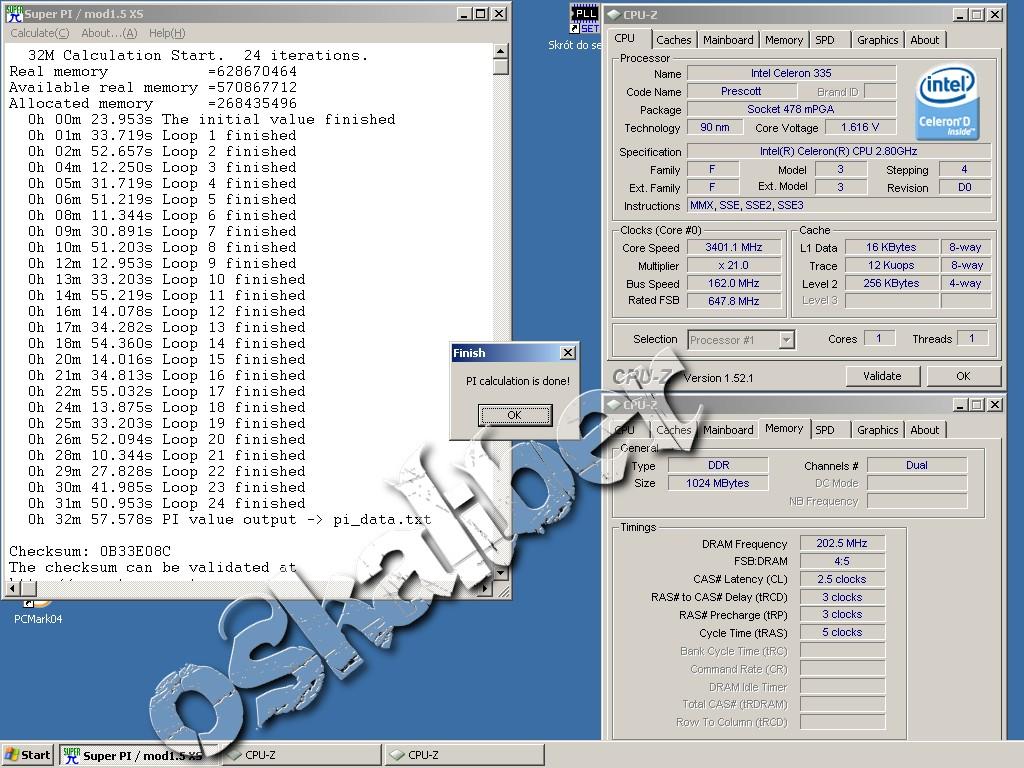This screenshot has height=768, width=1024.
Task: Click the FSB:DRAM 4:5 field
Action: (842, 561)
